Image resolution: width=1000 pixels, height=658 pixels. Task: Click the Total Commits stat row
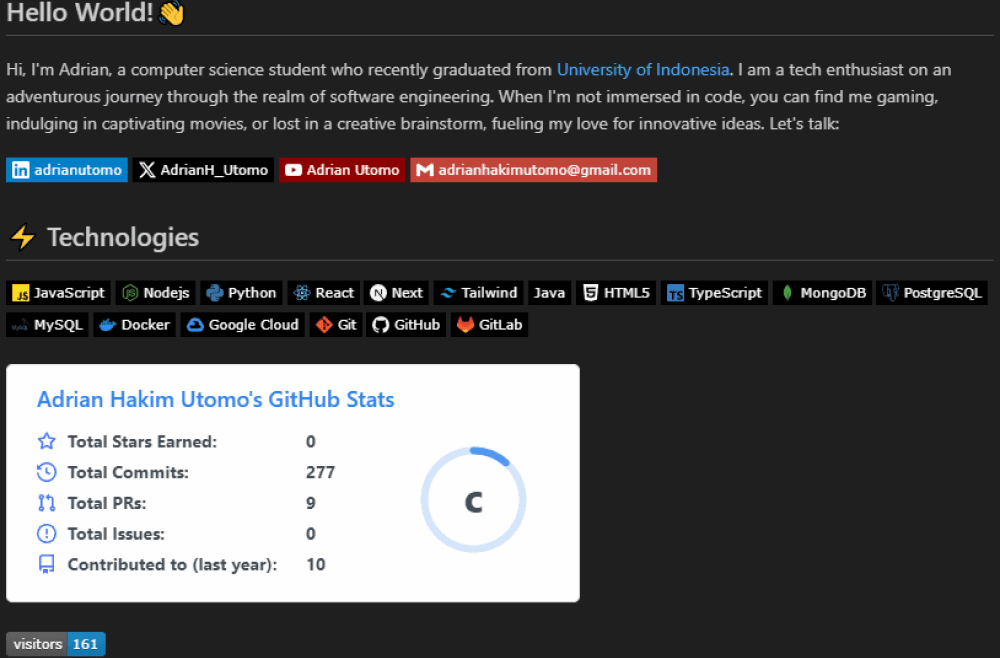pyautogui.click(x=186, y=473)
